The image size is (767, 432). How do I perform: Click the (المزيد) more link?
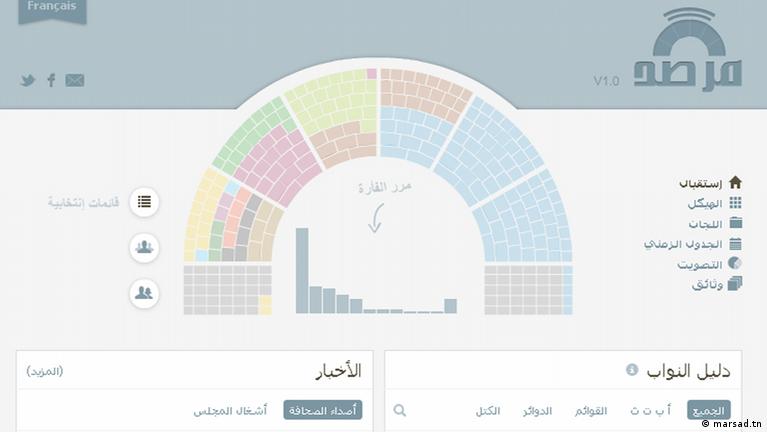coord(44,371)
